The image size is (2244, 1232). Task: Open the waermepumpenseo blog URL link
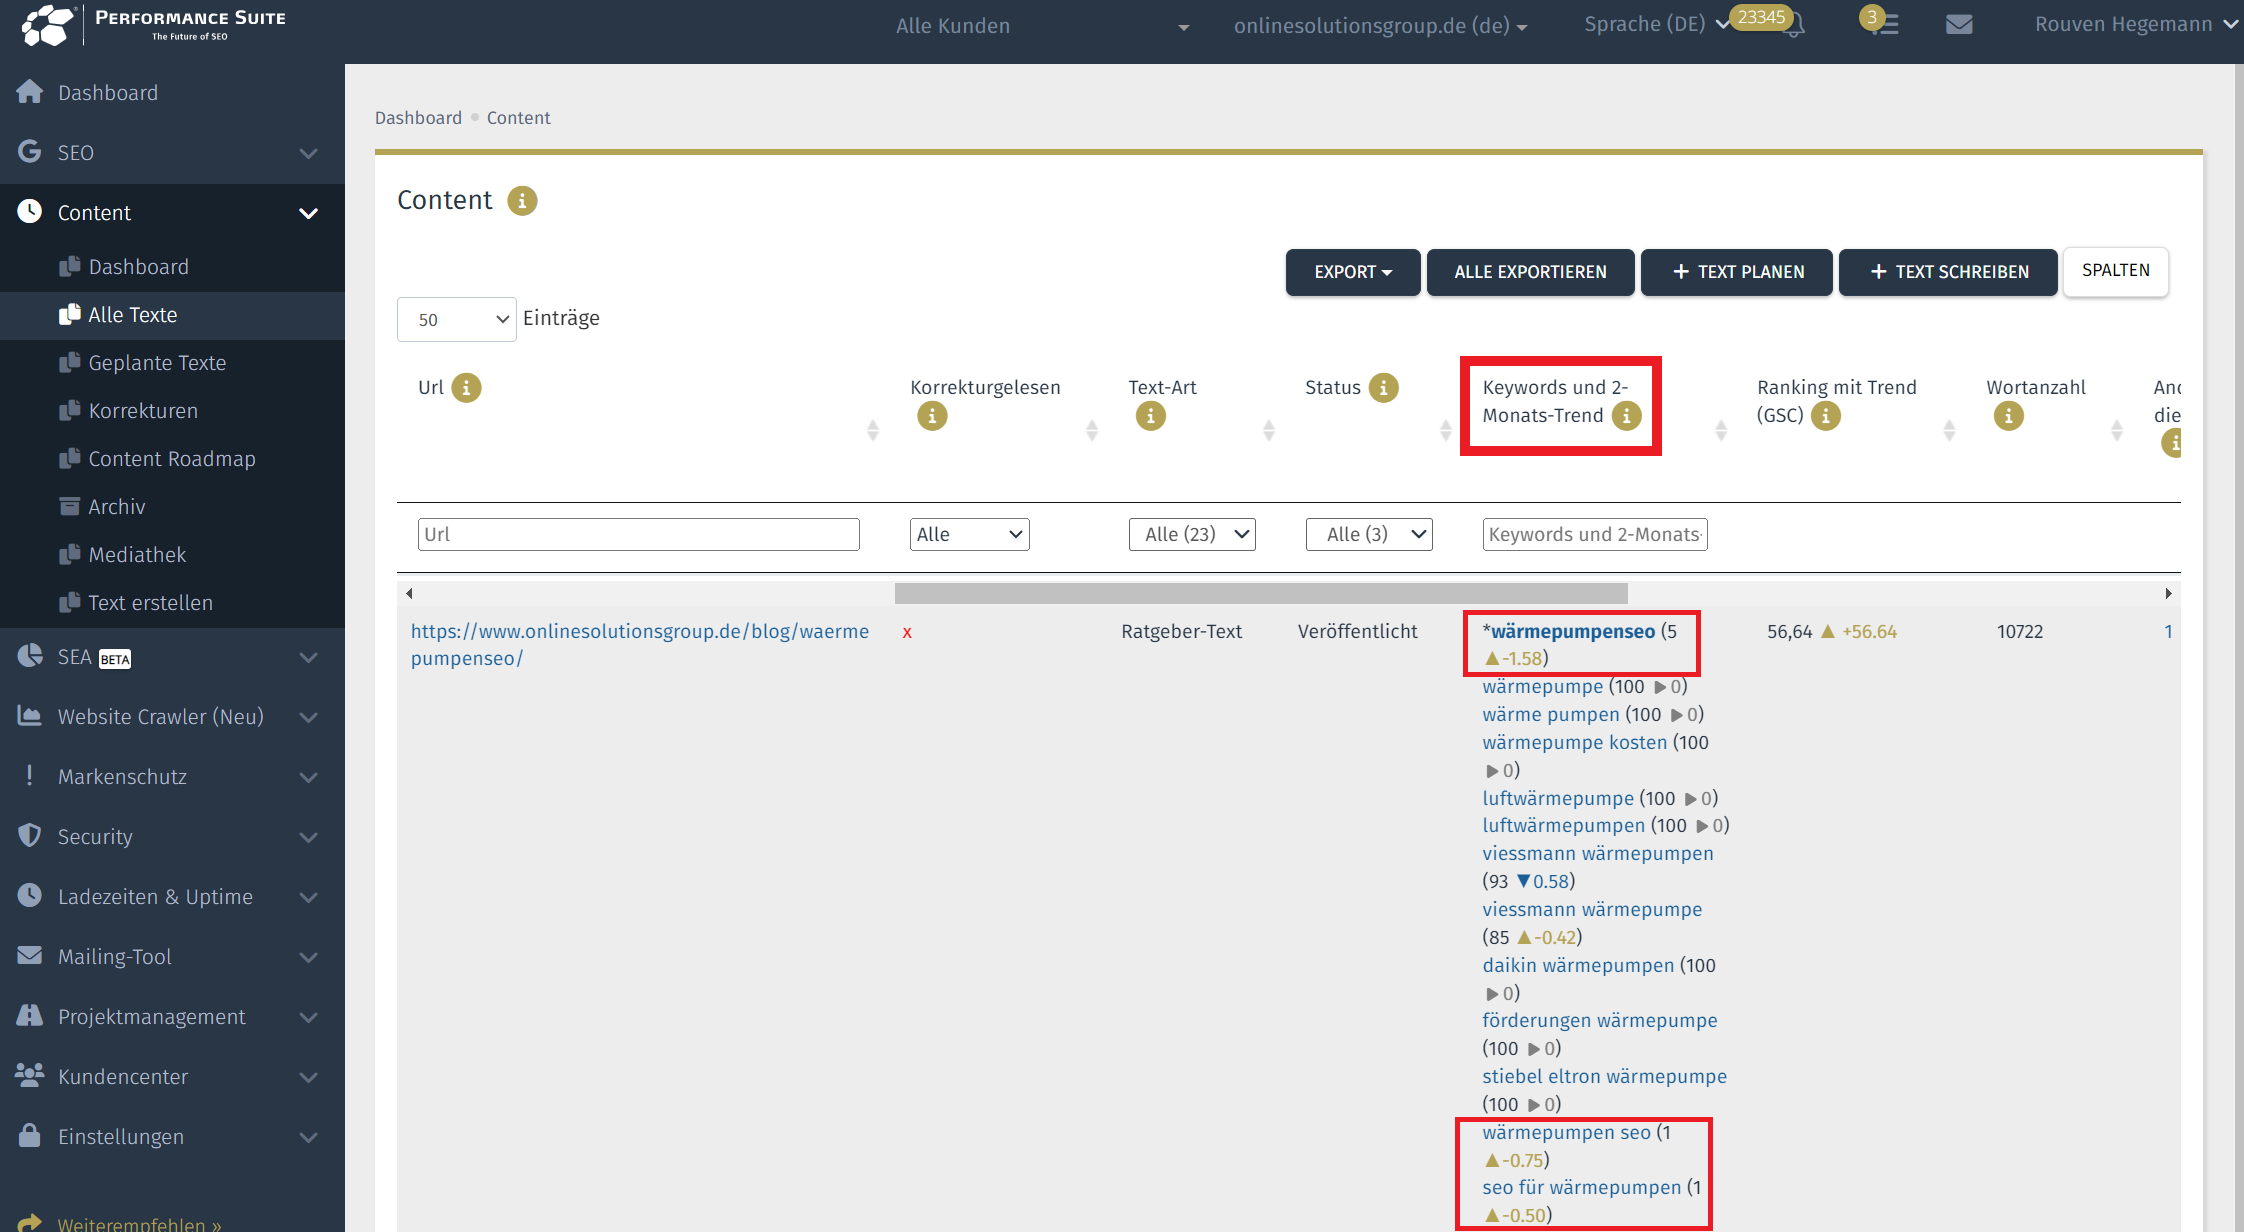click(640, 645)
